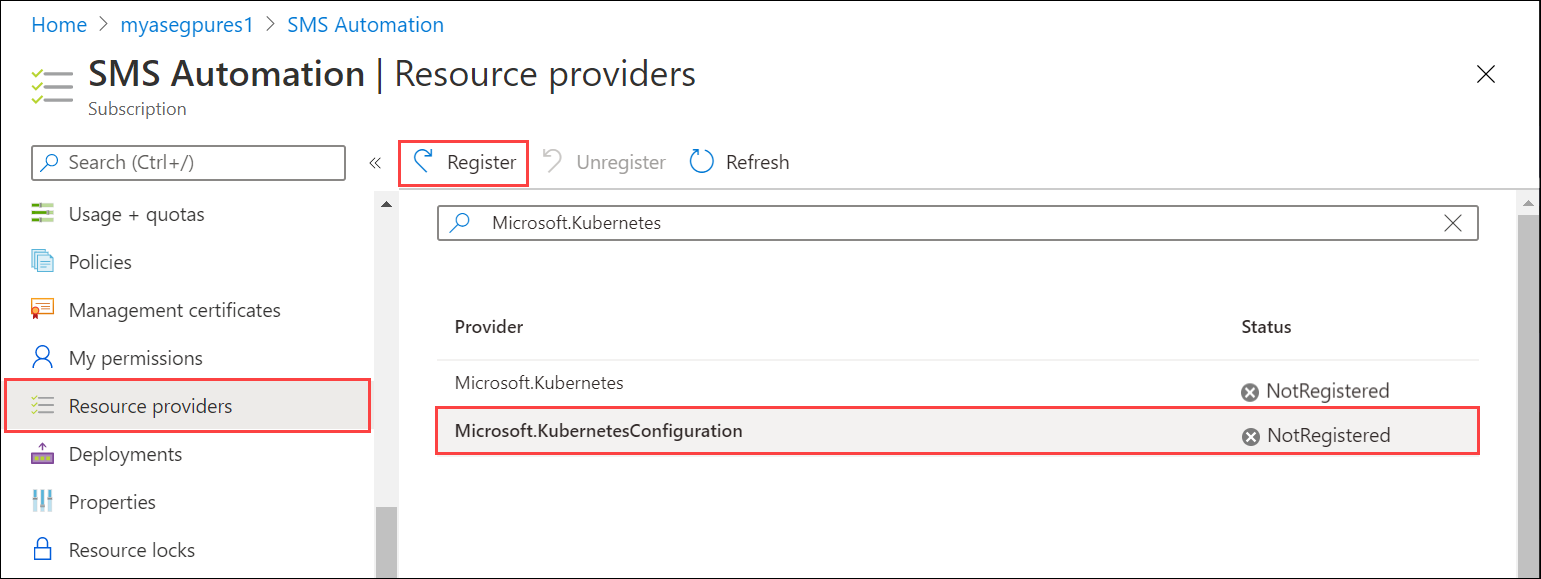This screenshot has height=579, width=1541.
Task: Open the myasegpures1 breadcrumb link
Action: (187, 25)
